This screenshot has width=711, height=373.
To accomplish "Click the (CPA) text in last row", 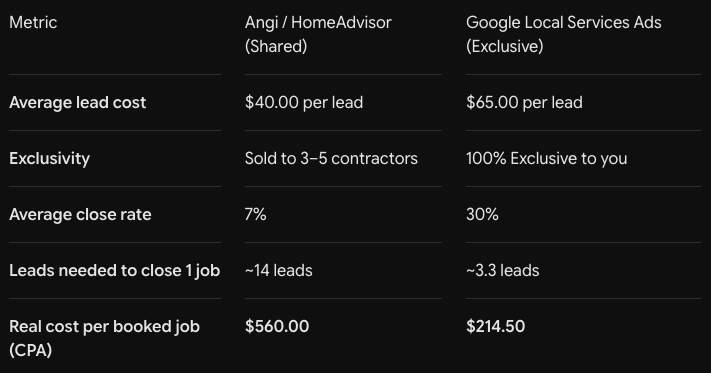I will (x=30, y=350).
